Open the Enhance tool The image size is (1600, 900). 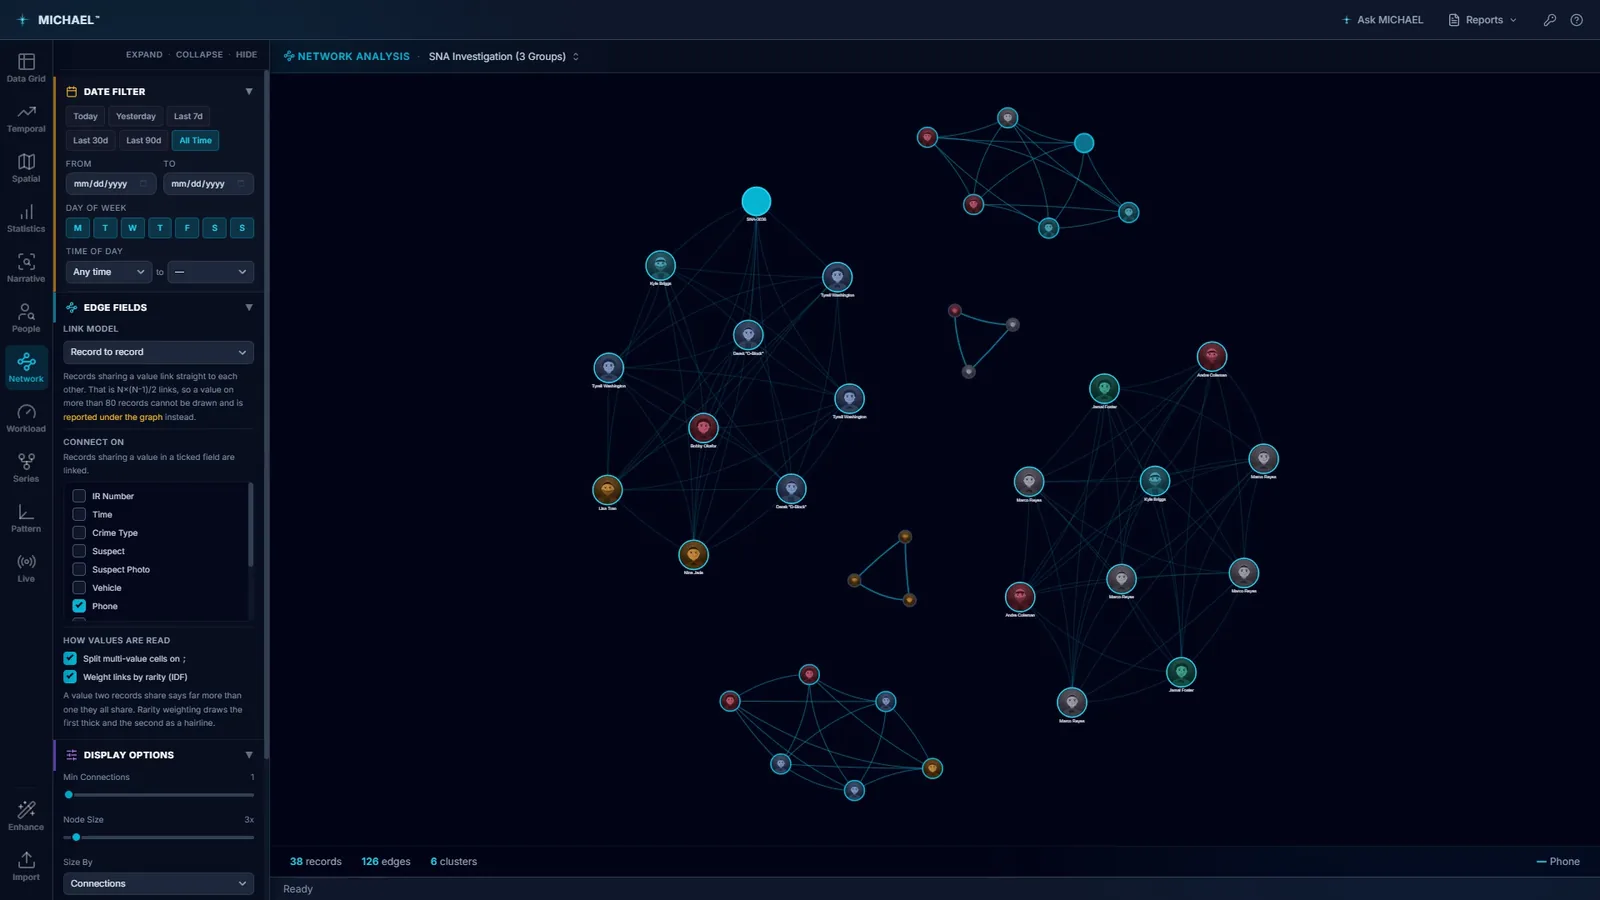[x=26, y=816]
